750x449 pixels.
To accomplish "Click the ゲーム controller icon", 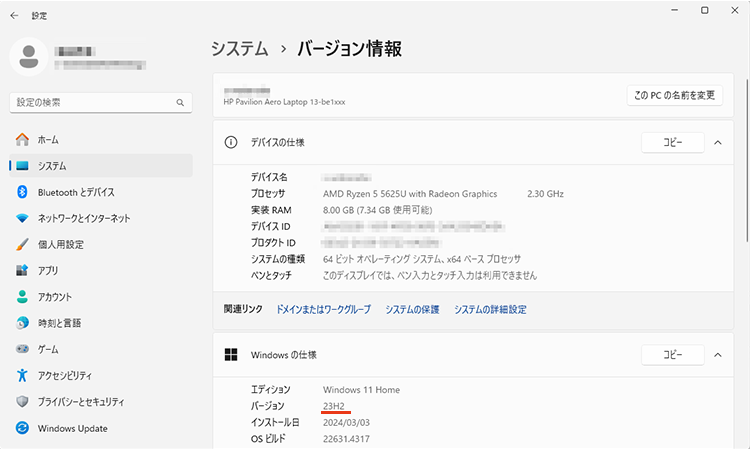I will tap(22, 349).
